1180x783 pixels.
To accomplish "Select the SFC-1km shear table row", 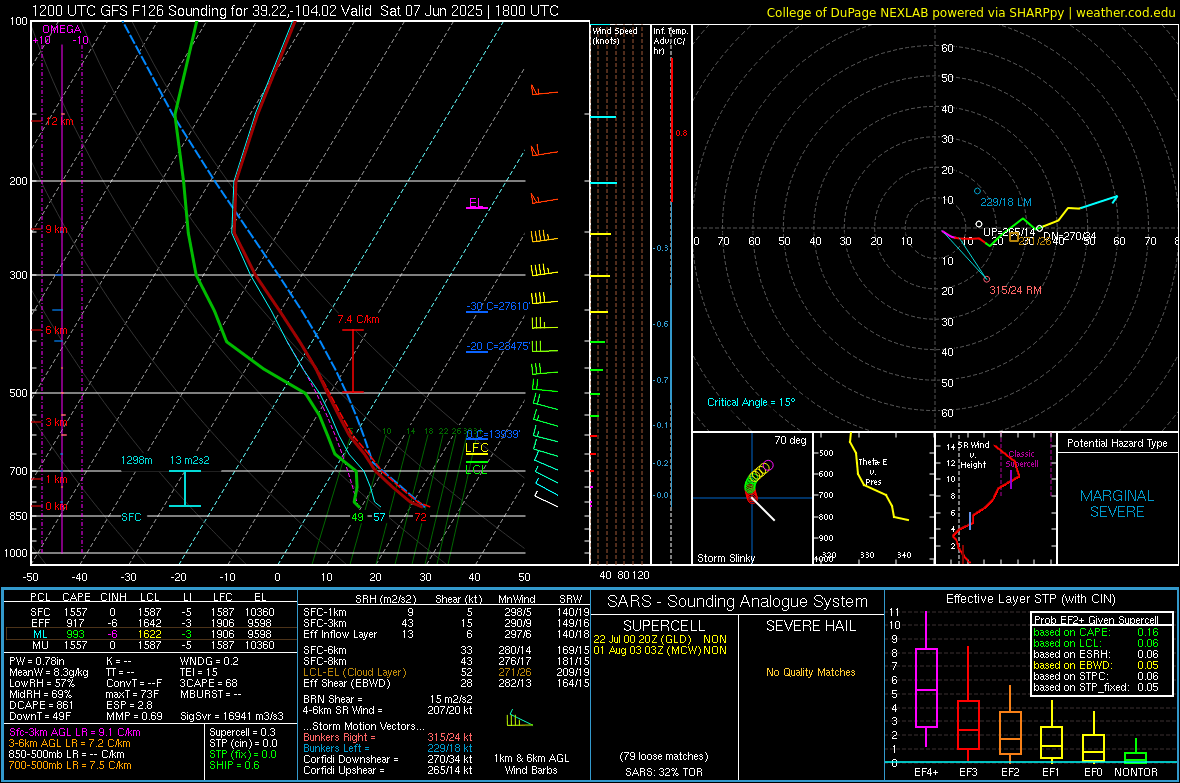I will click(446, 612).
